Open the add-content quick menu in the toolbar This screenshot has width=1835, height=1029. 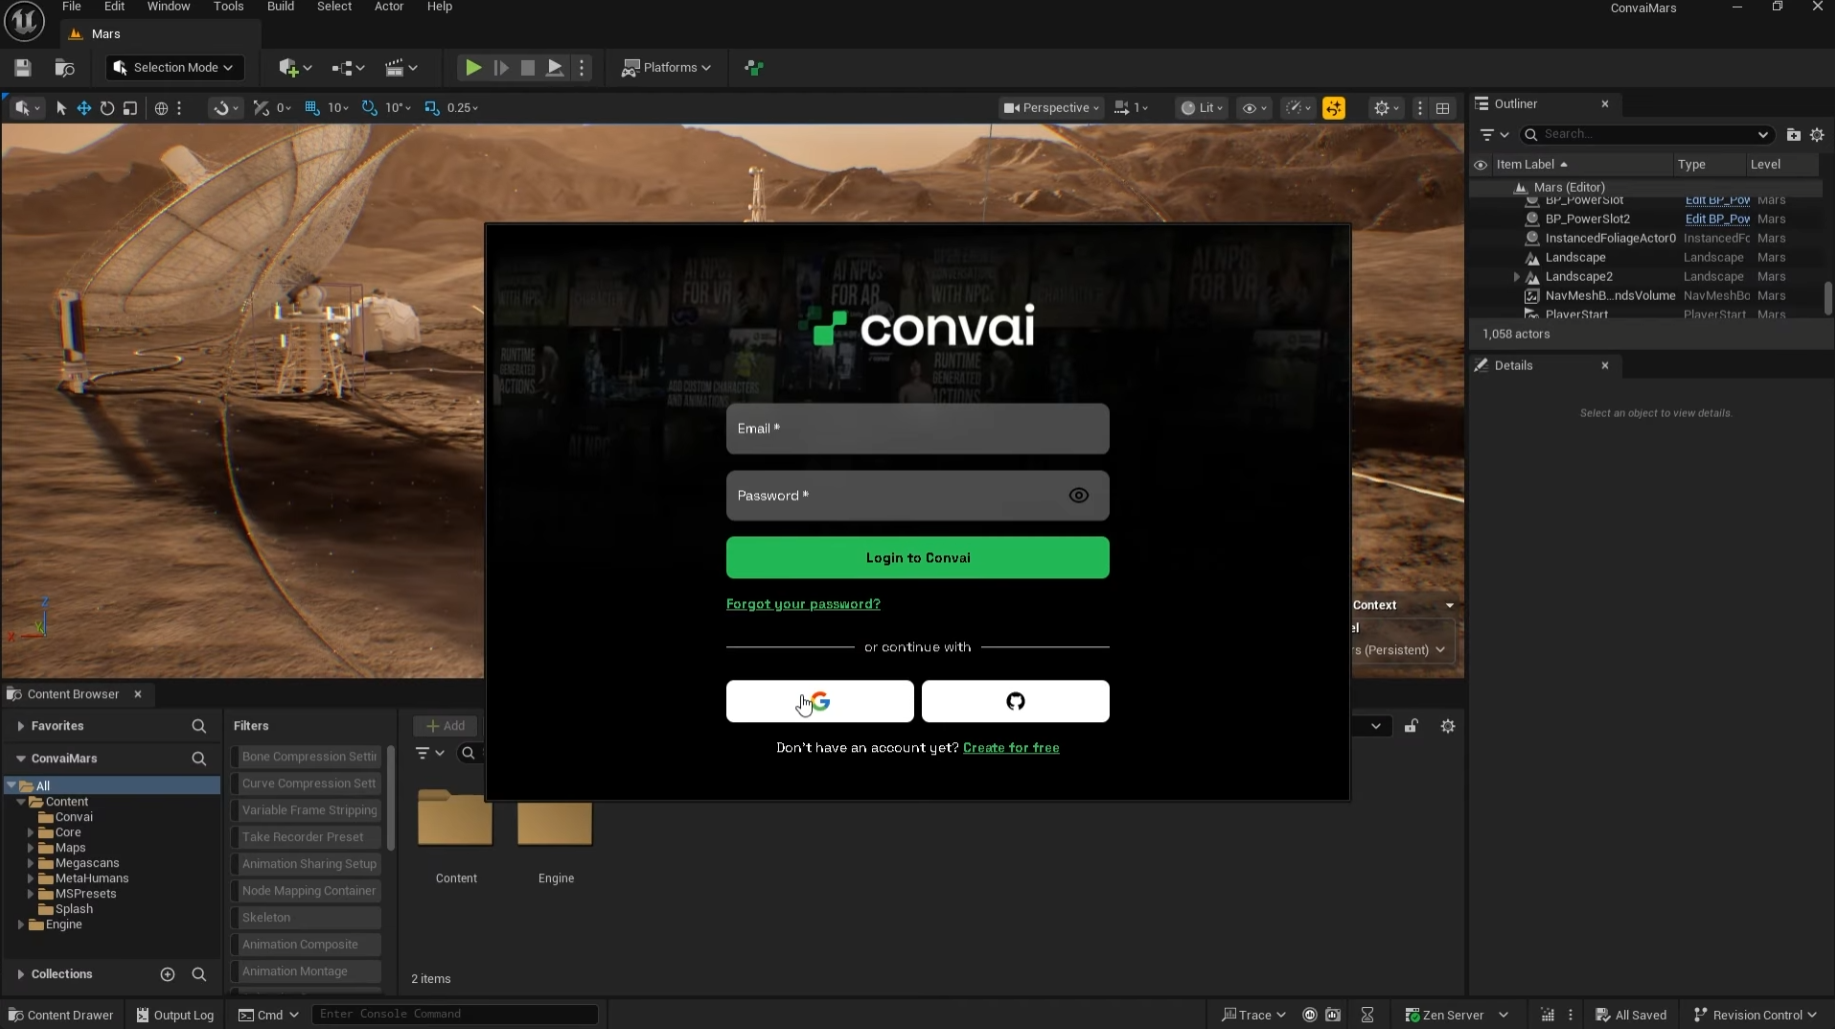tap(295, 67)
